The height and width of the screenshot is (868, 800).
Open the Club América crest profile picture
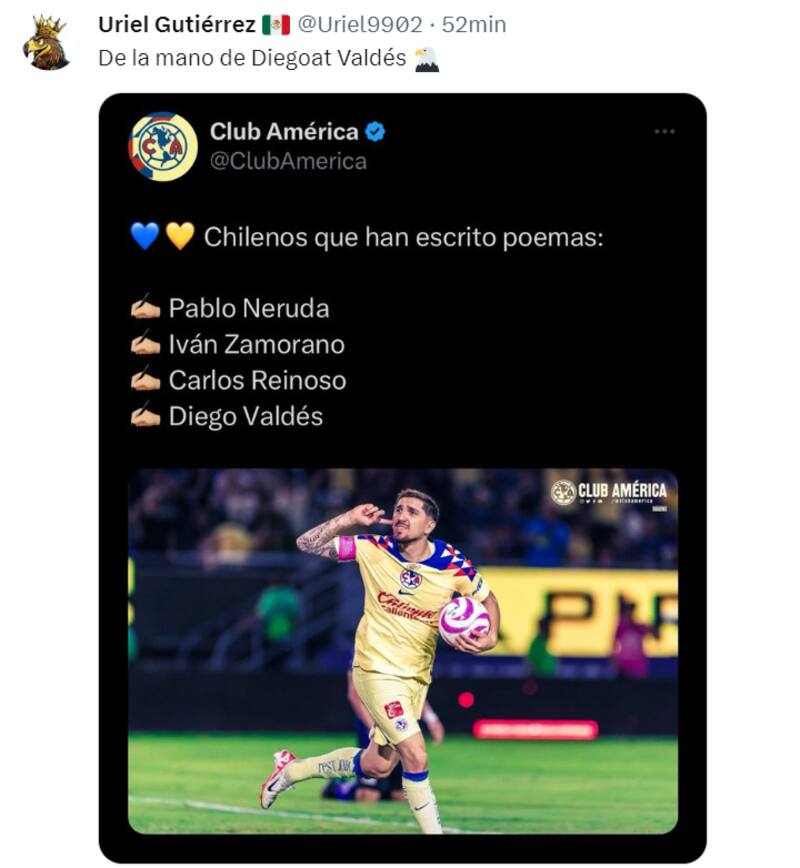tap(163, 147)
